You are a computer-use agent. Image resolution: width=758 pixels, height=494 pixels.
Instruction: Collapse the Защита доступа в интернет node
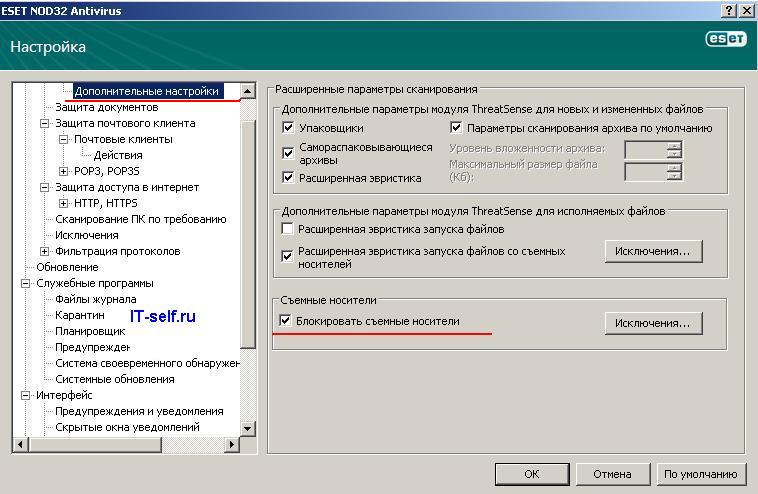(44, 187)
